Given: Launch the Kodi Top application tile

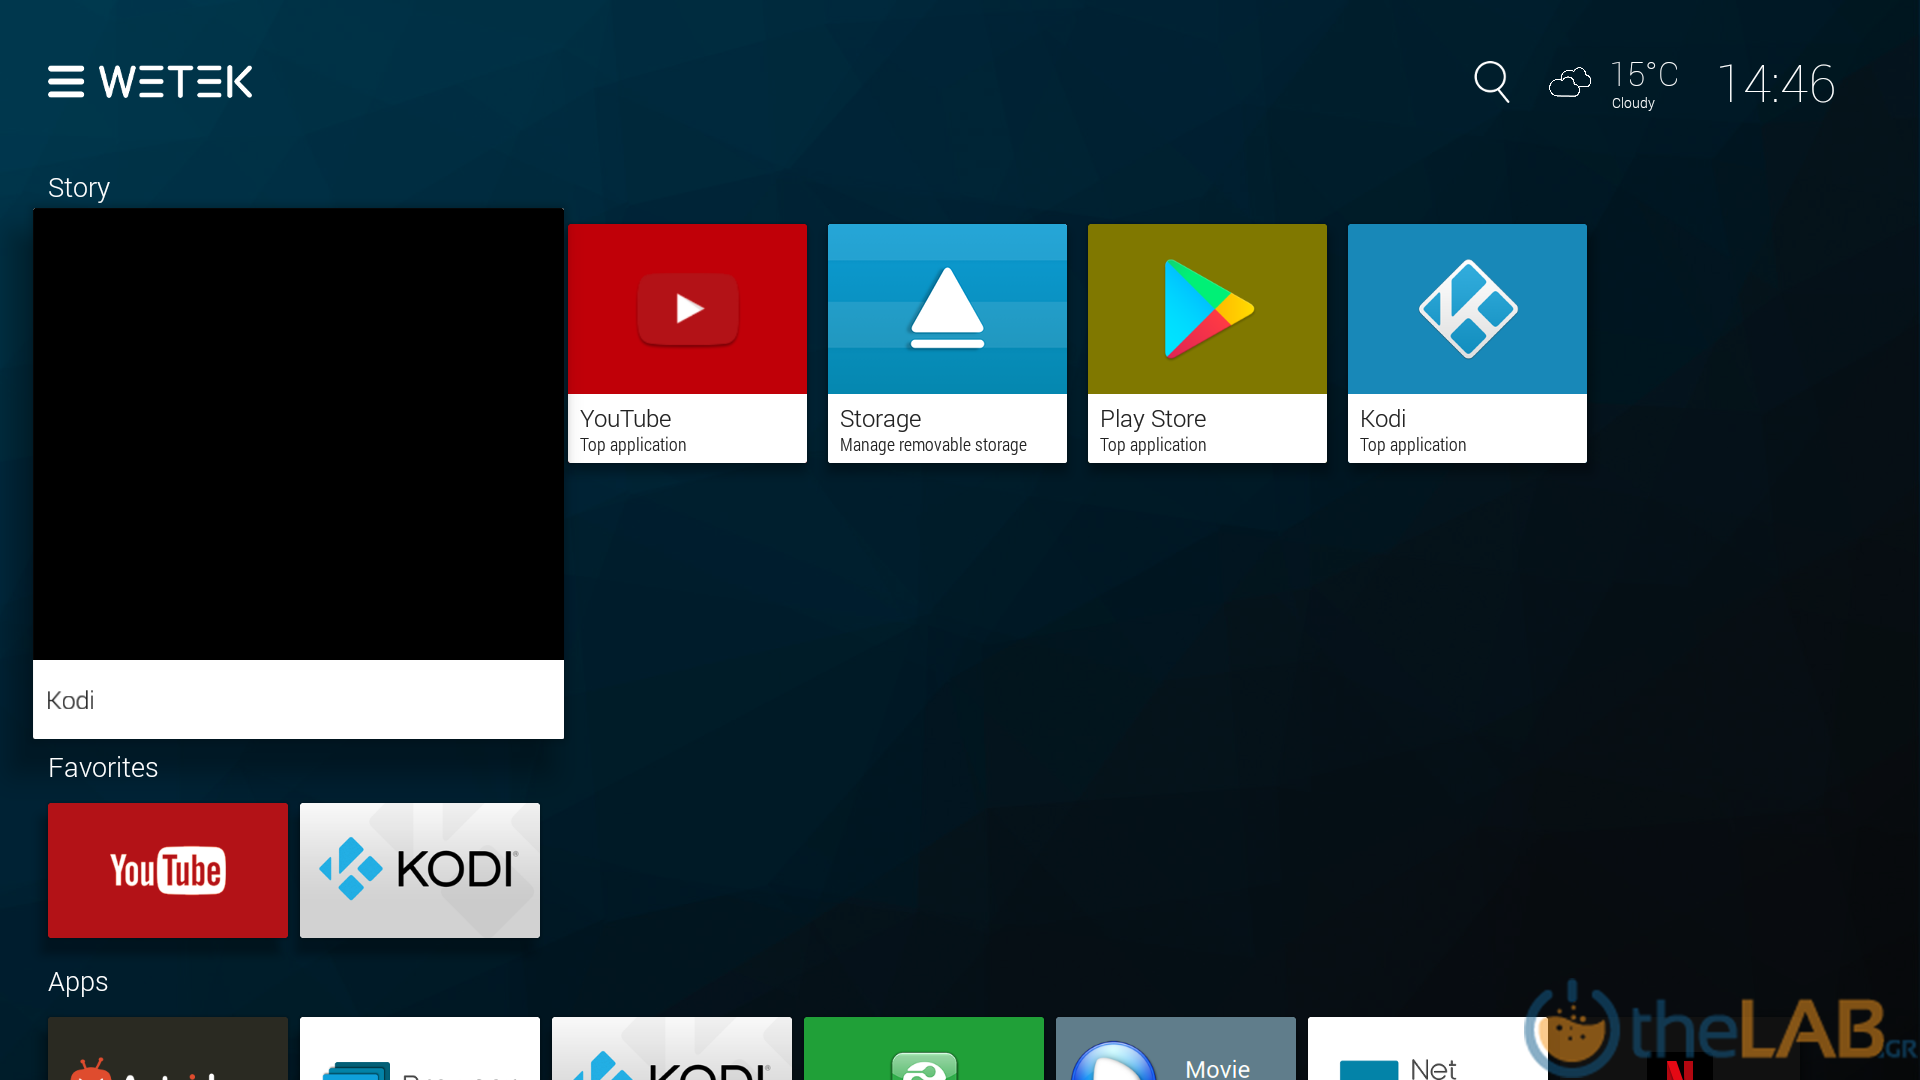Looking at the screenshot, I should (x=1467, y=342).
